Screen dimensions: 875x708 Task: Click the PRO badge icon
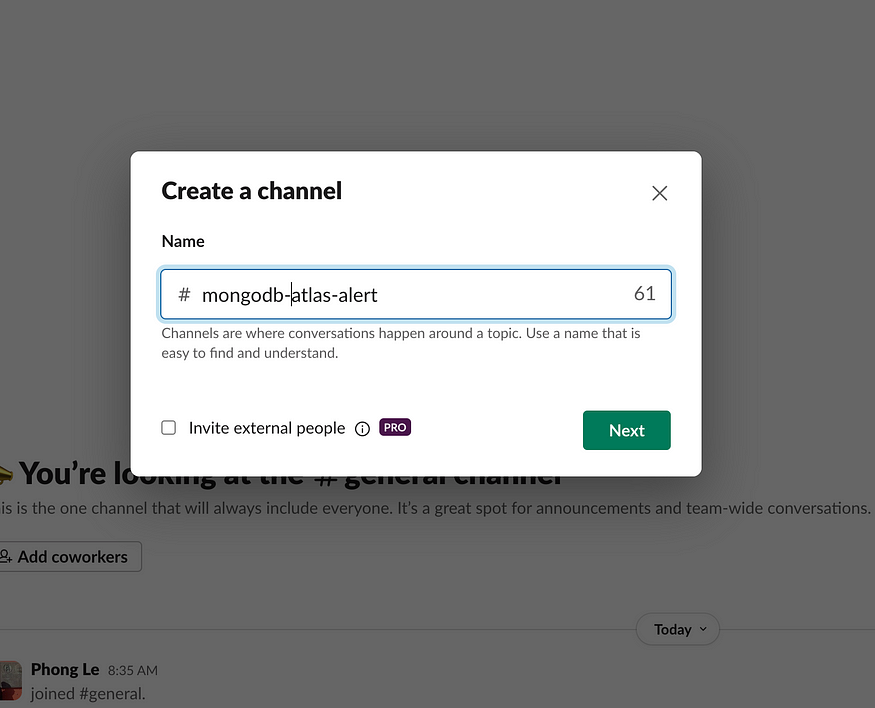click(x=395, y=427)
